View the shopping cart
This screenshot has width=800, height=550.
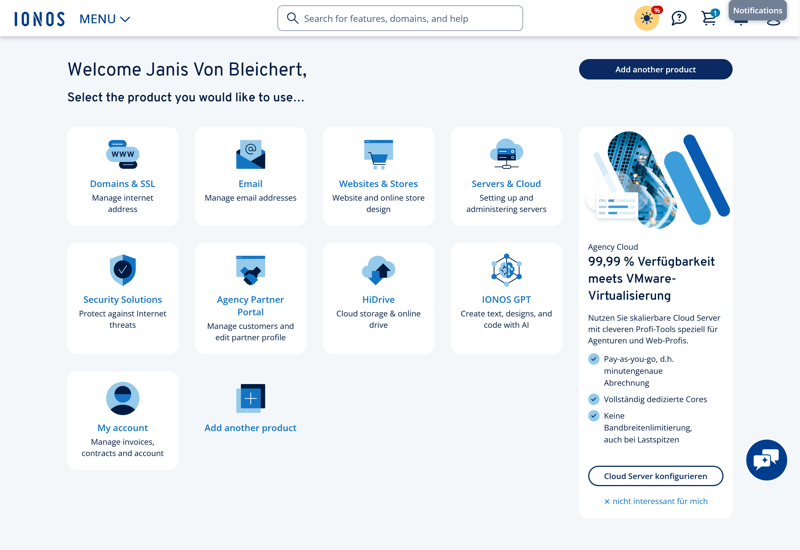709,18
